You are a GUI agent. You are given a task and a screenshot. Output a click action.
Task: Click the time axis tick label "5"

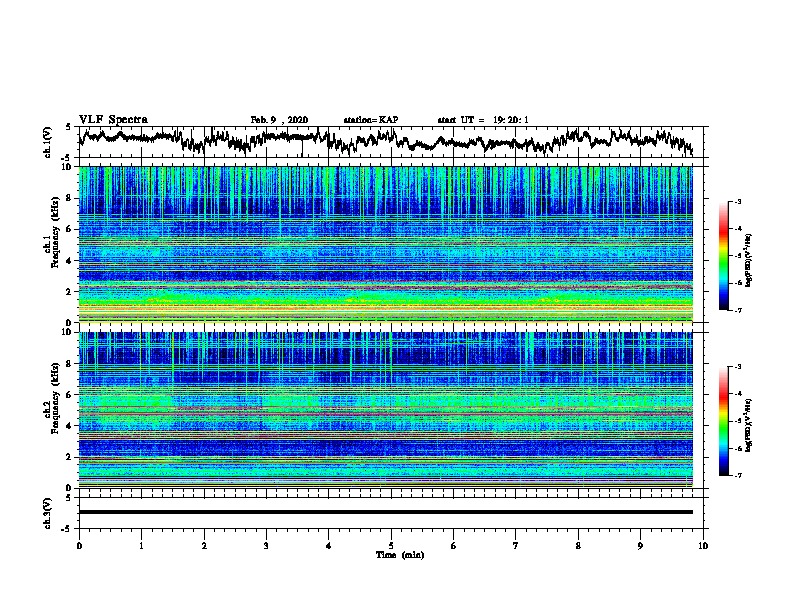pos(391,546)
